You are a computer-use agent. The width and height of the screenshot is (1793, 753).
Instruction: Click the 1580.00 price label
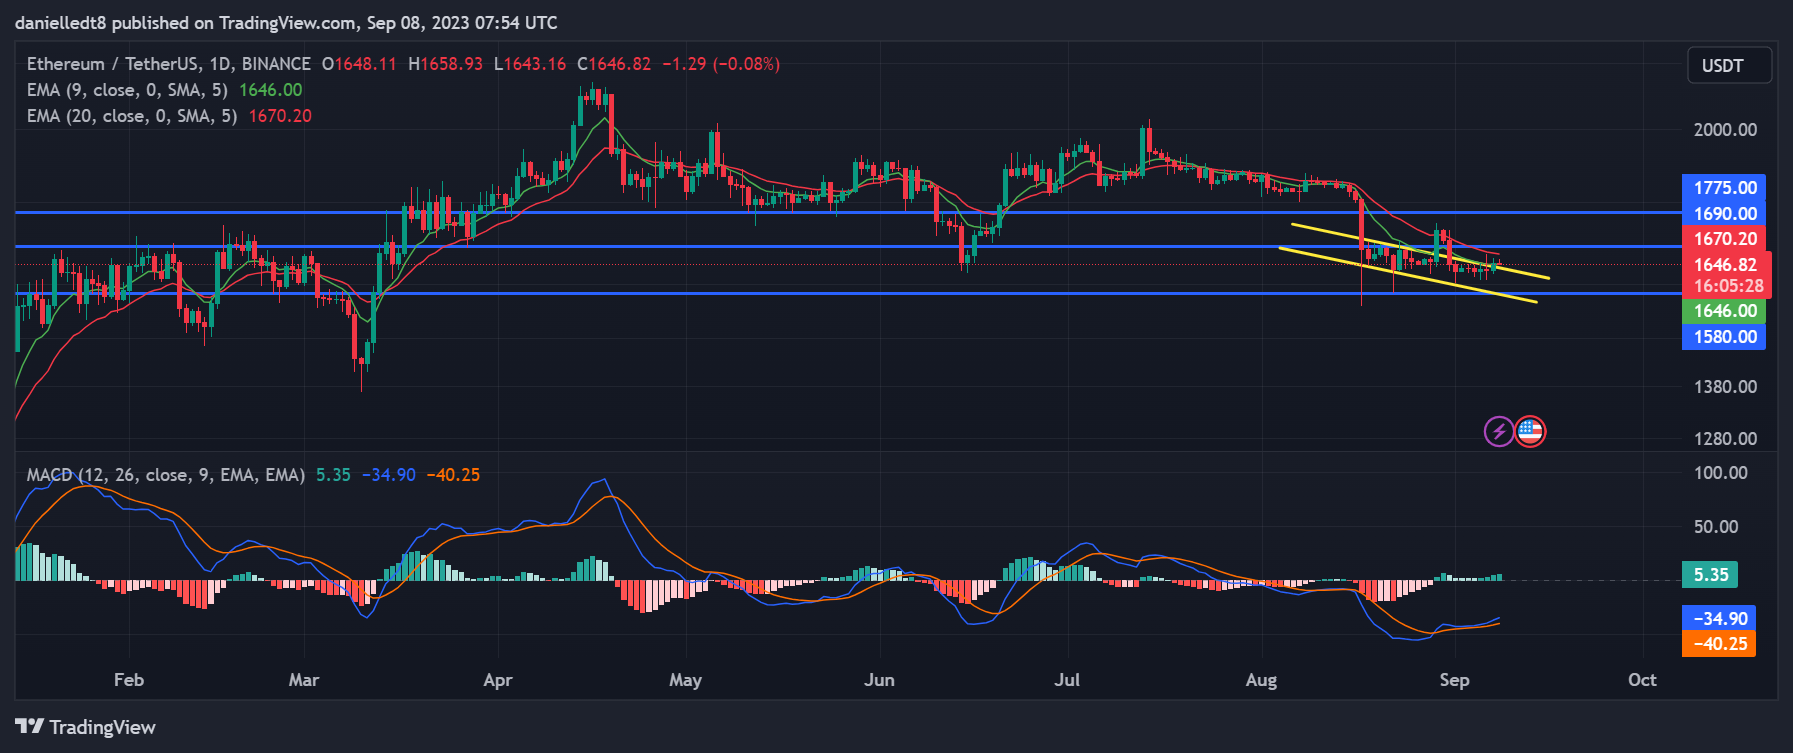click(1724, 337)
